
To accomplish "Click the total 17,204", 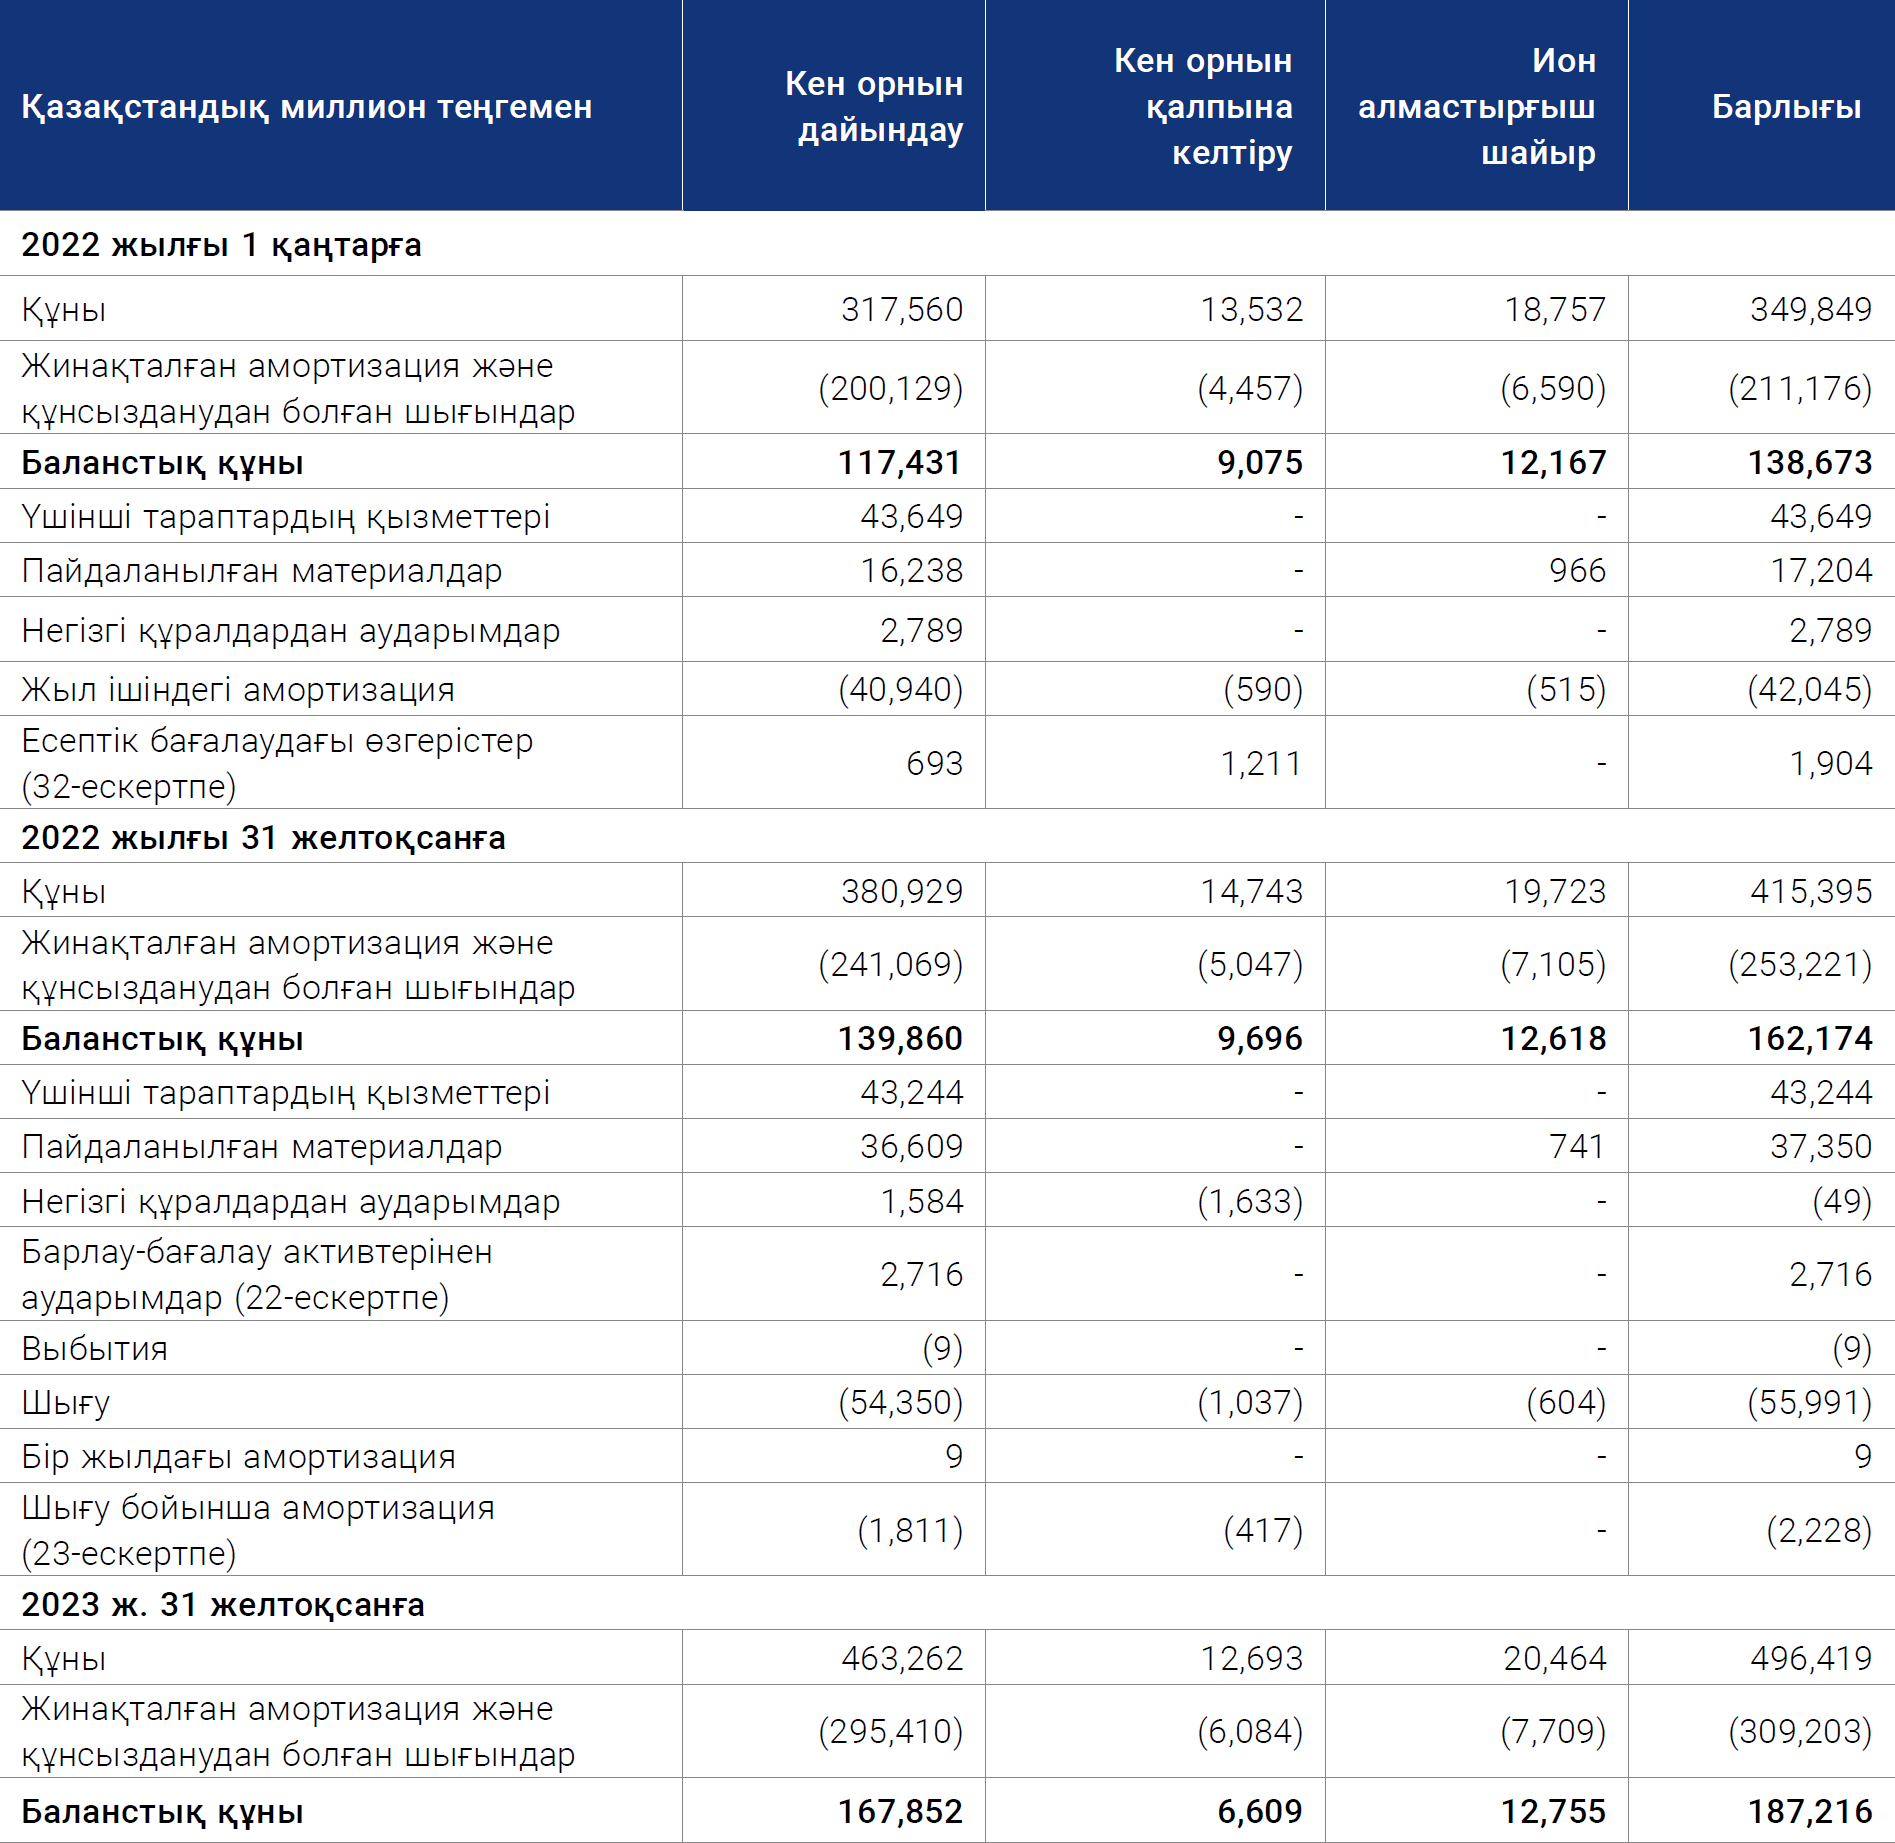I will click(1820, 570).
